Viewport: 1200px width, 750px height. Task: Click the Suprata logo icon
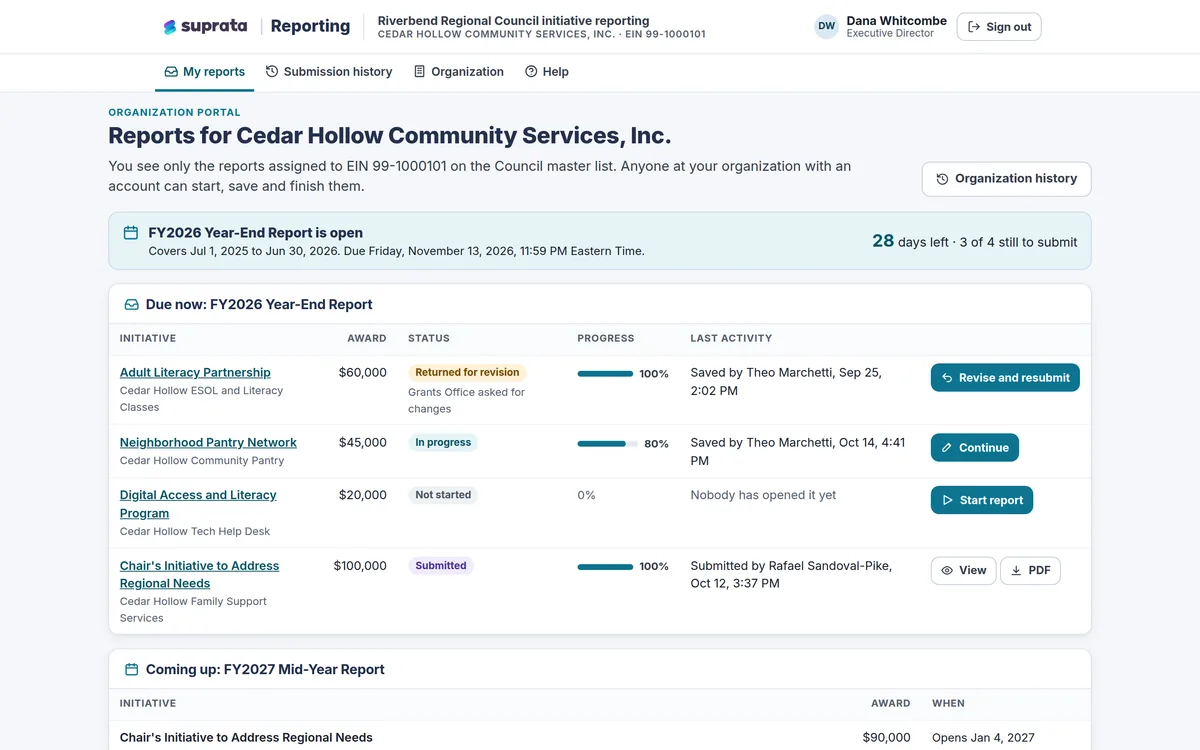pos(170,27)
